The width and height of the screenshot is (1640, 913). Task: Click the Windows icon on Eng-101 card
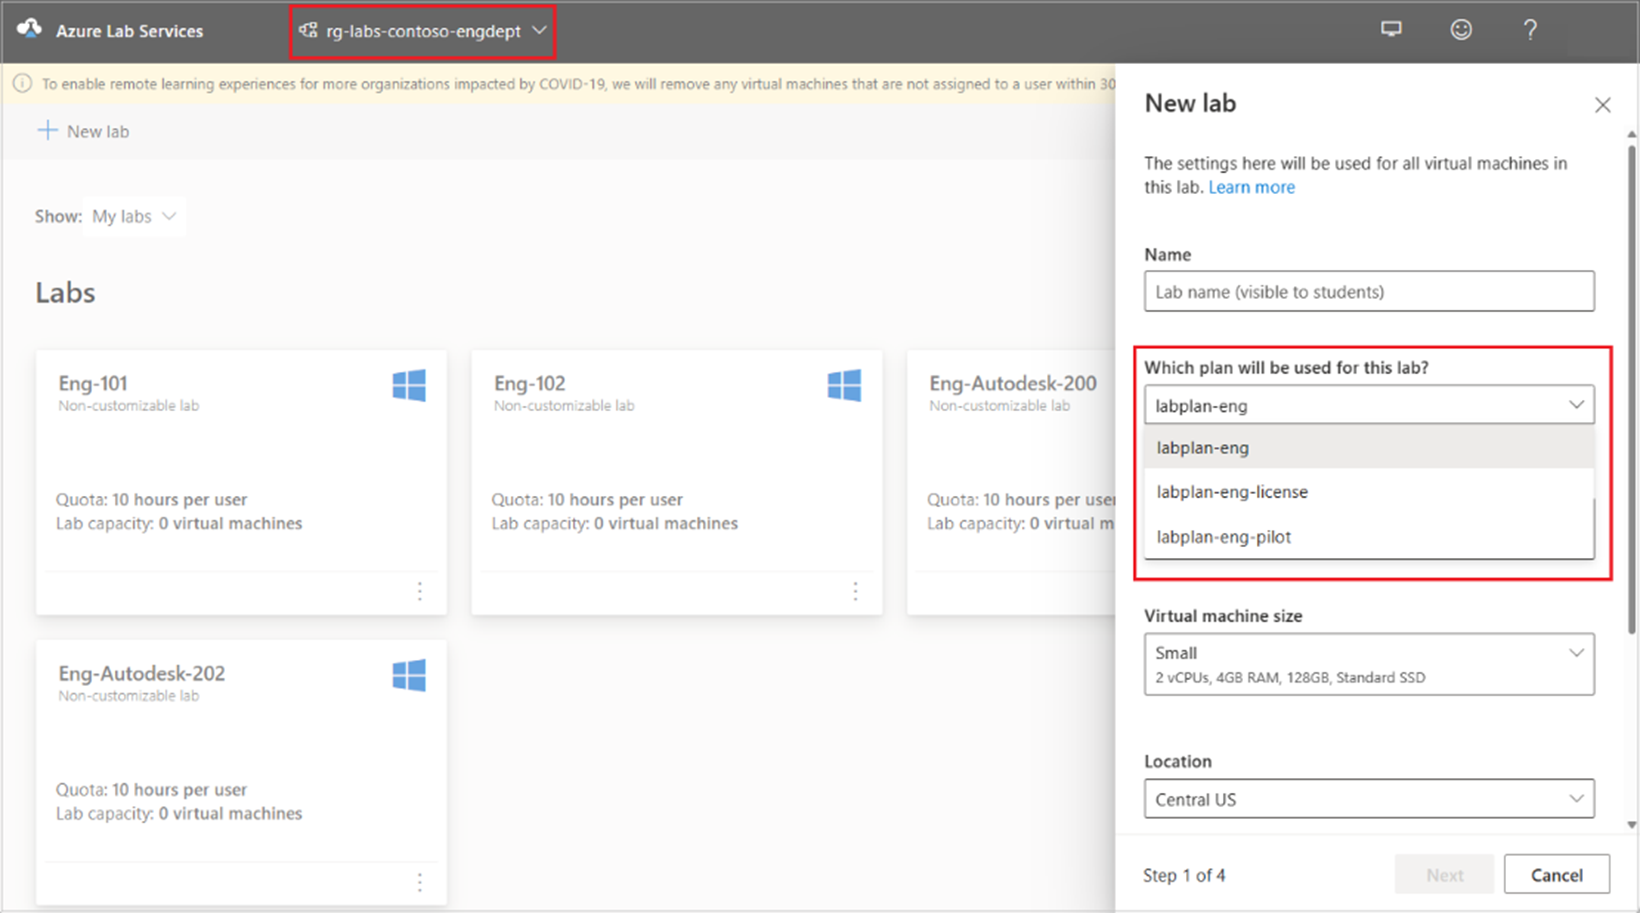pos(409,385)
